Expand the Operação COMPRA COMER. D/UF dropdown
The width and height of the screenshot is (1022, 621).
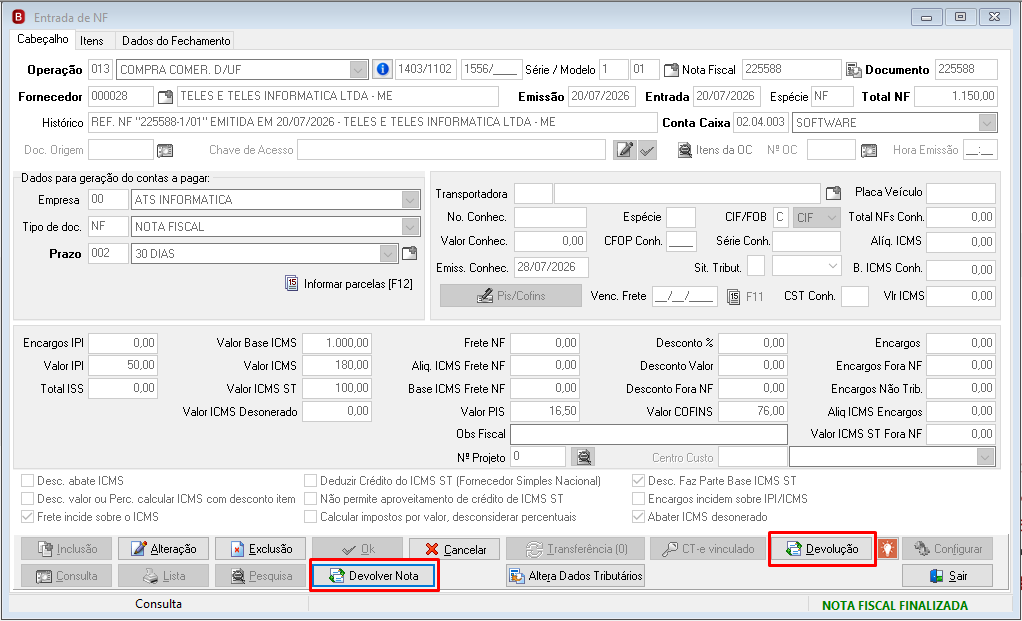[x=358, y=70]
